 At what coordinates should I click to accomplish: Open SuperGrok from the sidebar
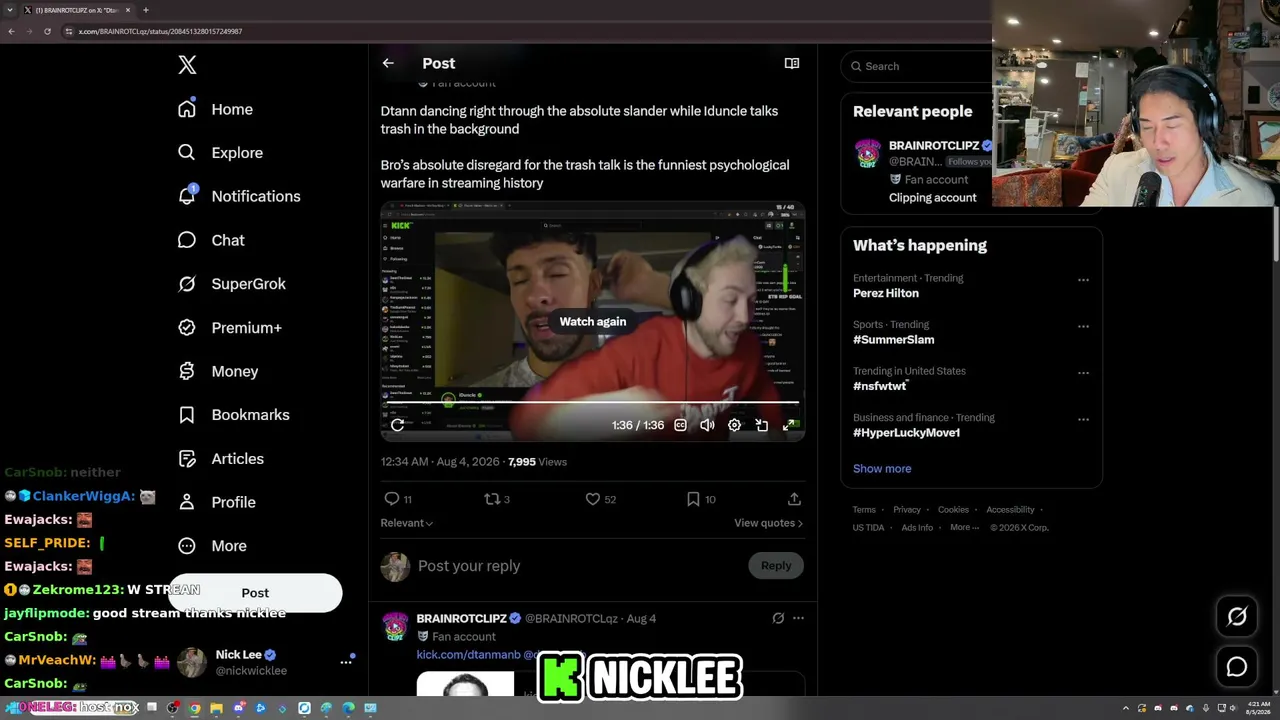click(232, 284)
